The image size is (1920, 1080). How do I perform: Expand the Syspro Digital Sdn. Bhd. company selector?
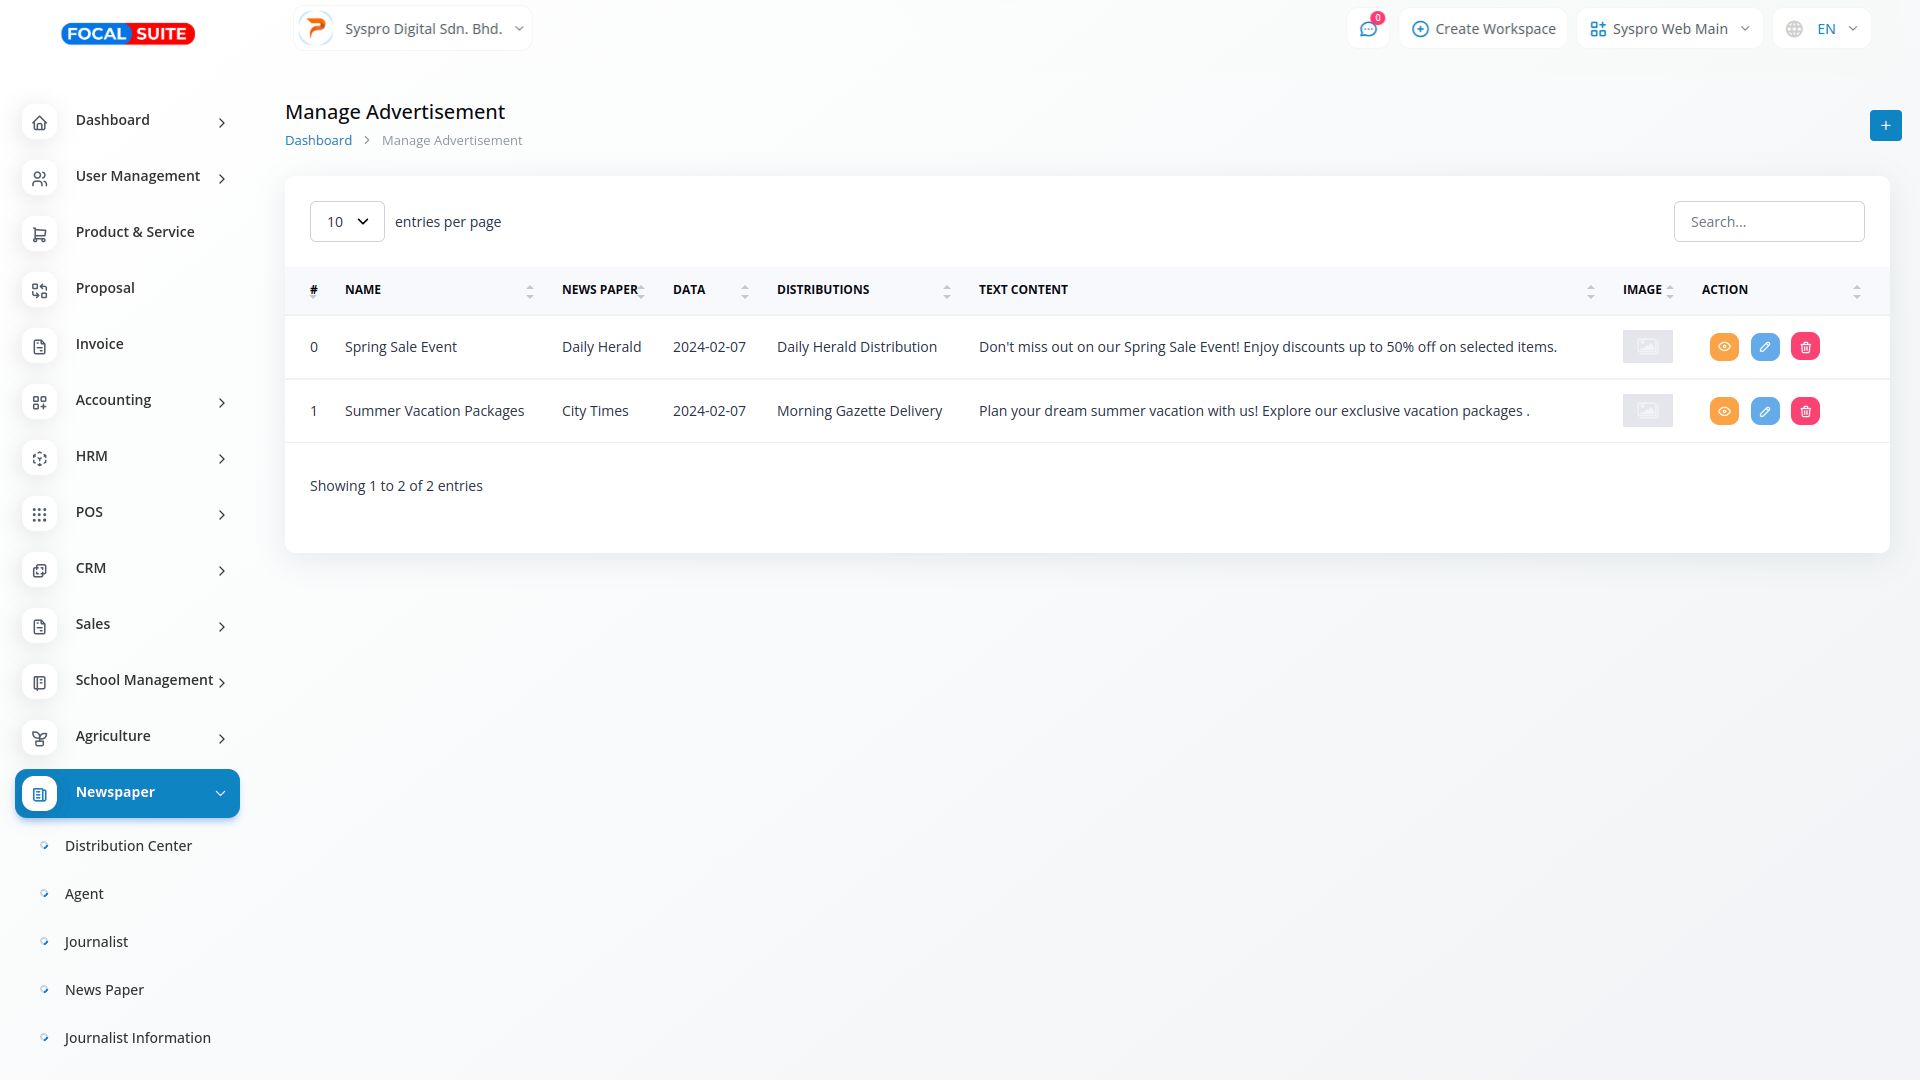point(413,29)
